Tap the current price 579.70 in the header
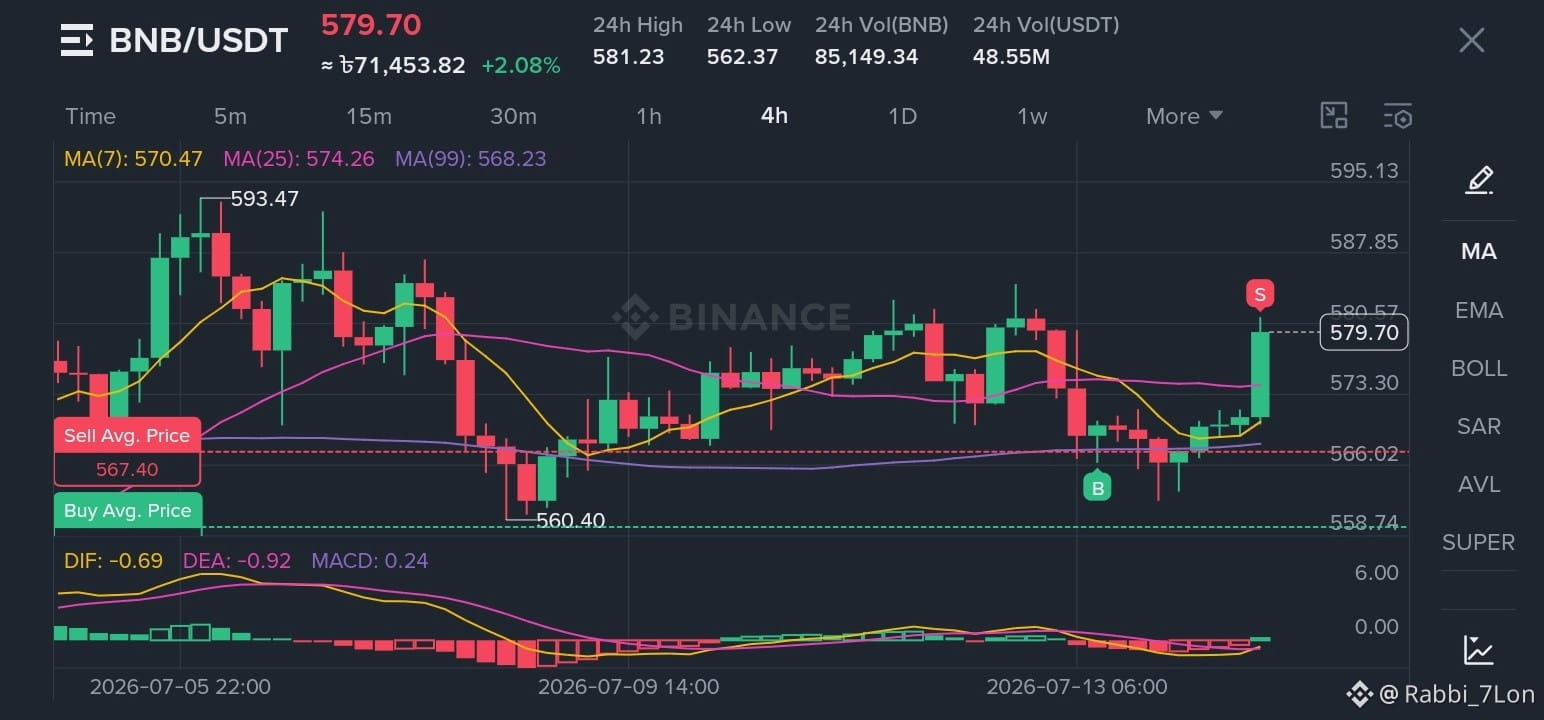The width and height of the screenshot is (1544, 720). click(x=371, y=25)
